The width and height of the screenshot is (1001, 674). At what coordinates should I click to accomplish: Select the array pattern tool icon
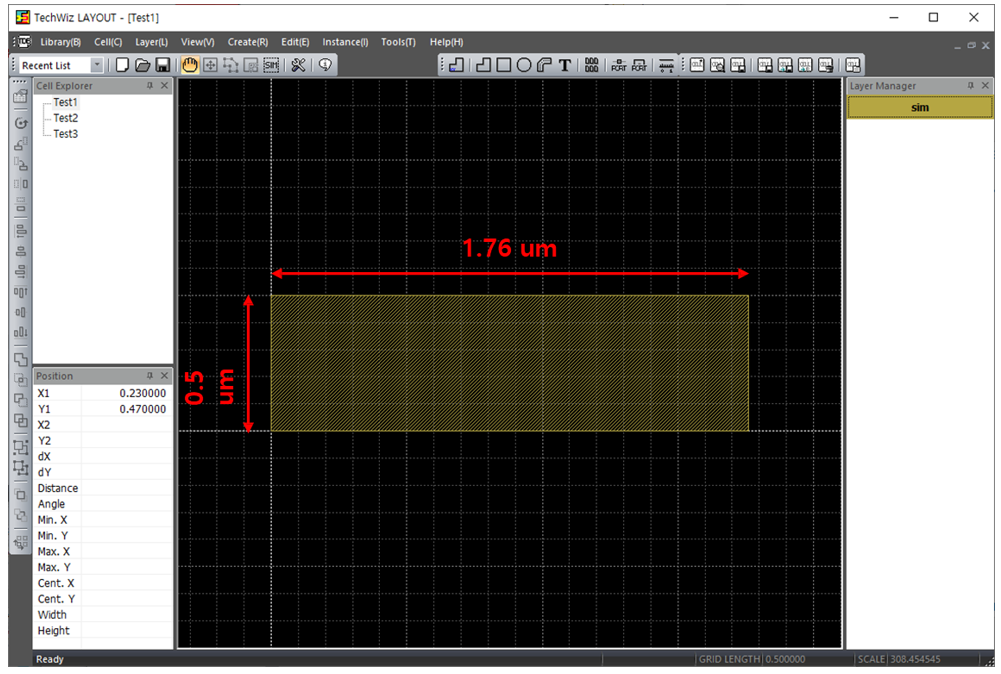point(592,65)
